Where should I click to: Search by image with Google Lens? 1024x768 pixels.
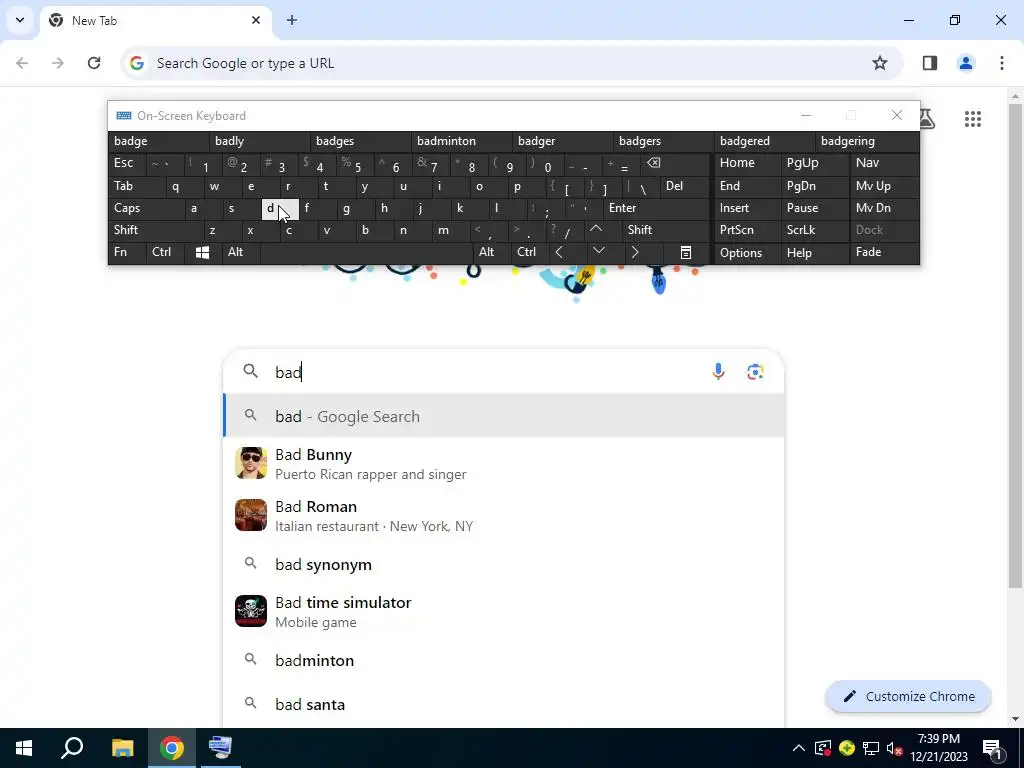755,372
